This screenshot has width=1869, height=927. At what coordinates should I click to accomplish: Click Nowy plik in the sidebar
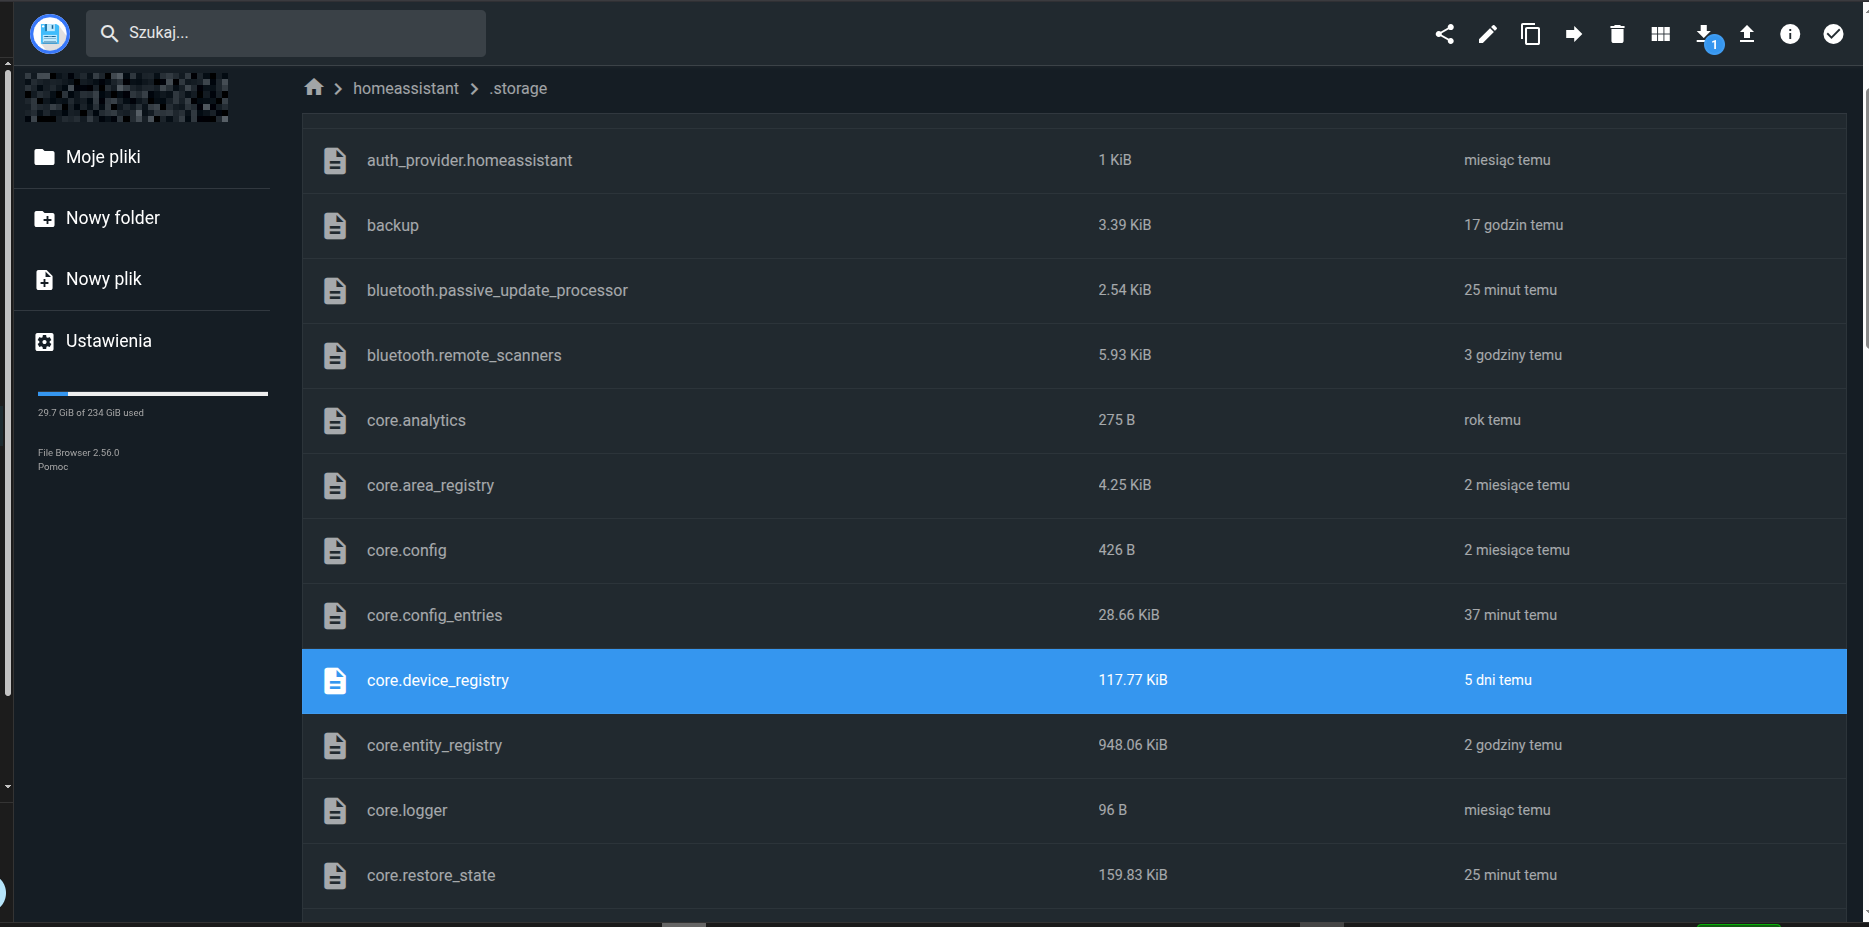click(x=103, y=279)
